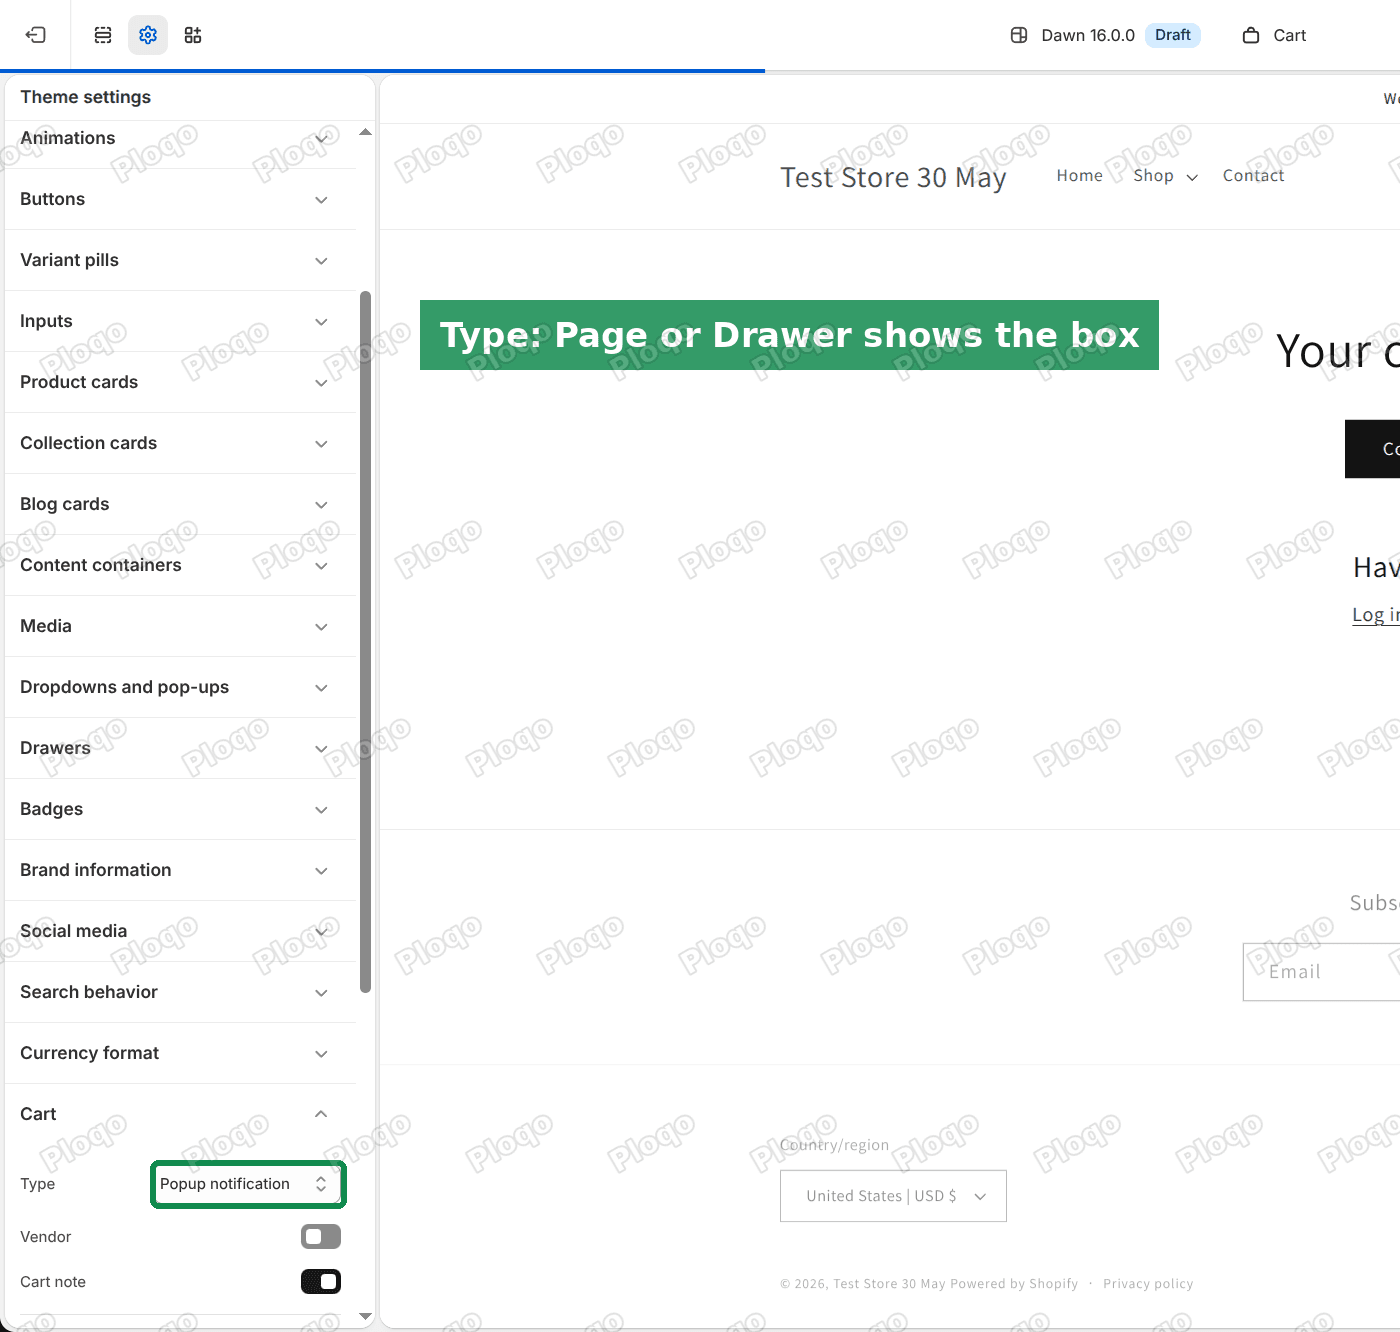Expand the Content containers section

click(180, 565)
